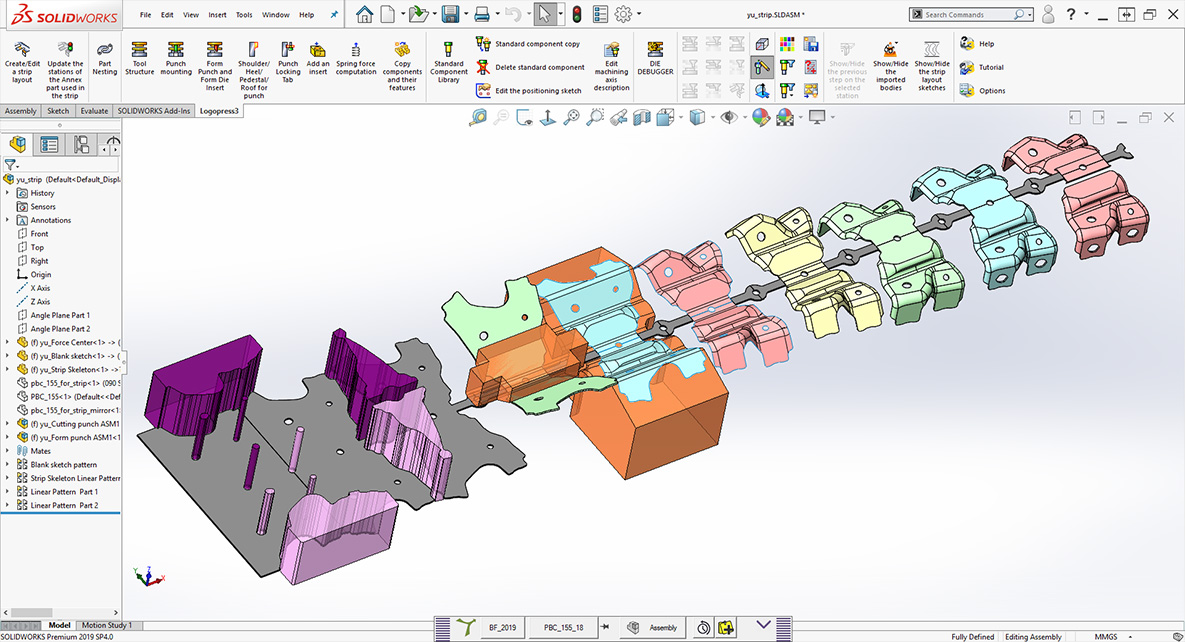Click the Print icon
1185x642 pixels.
[x=482, y=14]
